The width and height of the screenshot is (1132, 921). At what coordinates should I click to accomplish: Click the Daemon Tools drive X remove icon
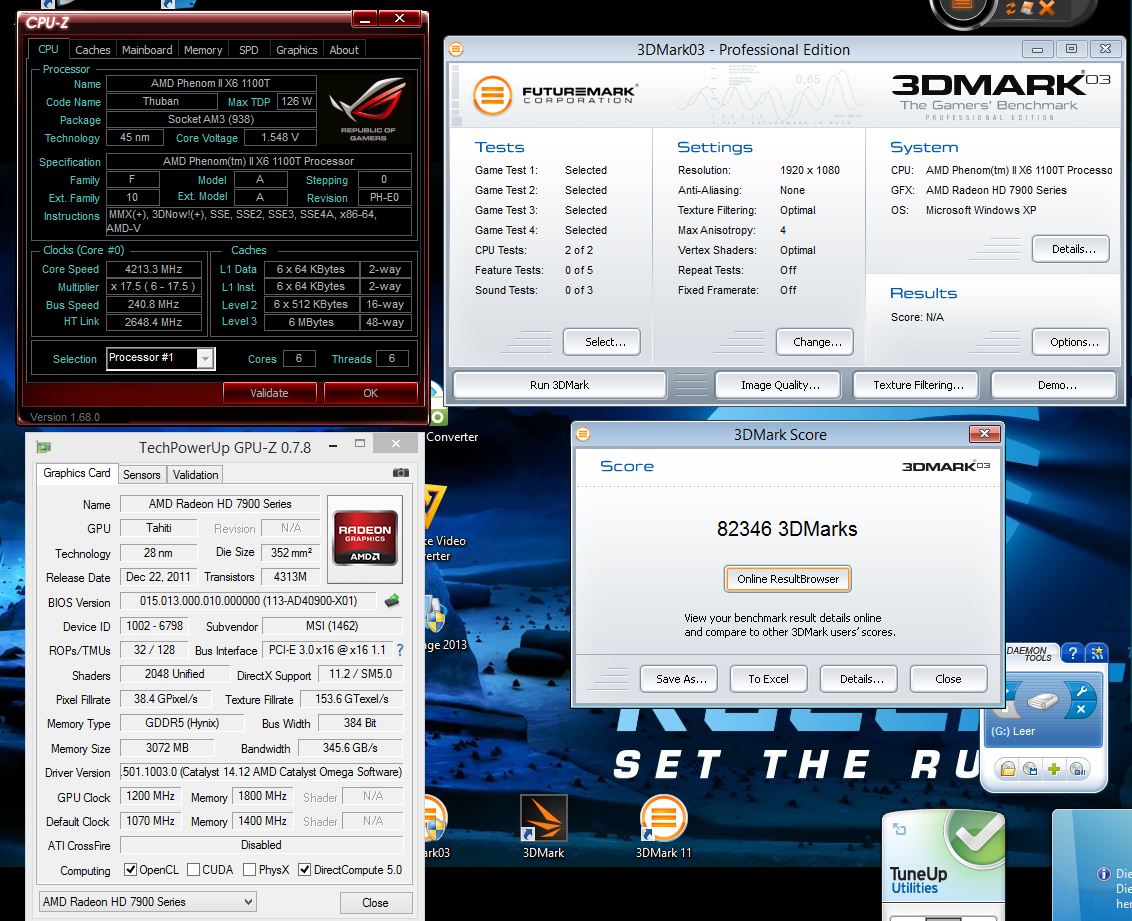(x=1081, y=709)
